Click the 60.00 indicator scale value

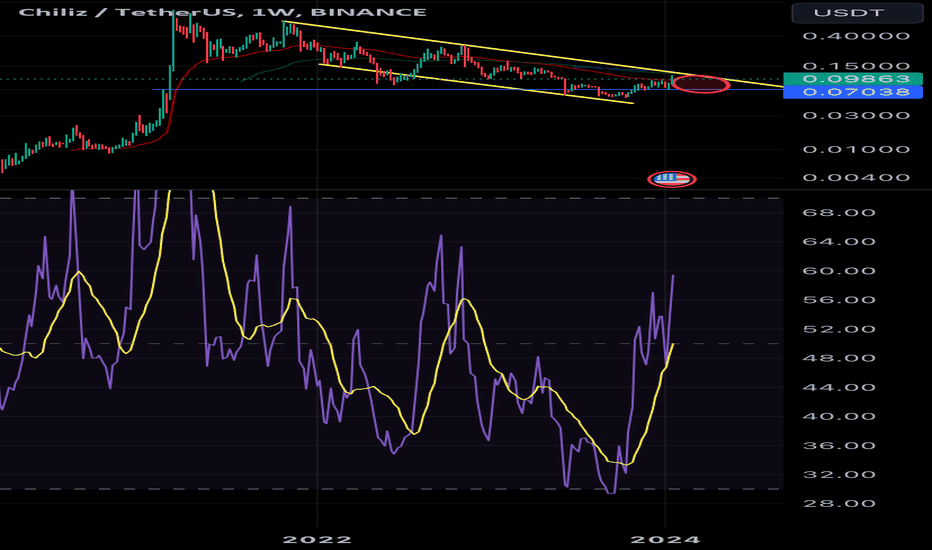pyautogui.click(x=839, y=271)
